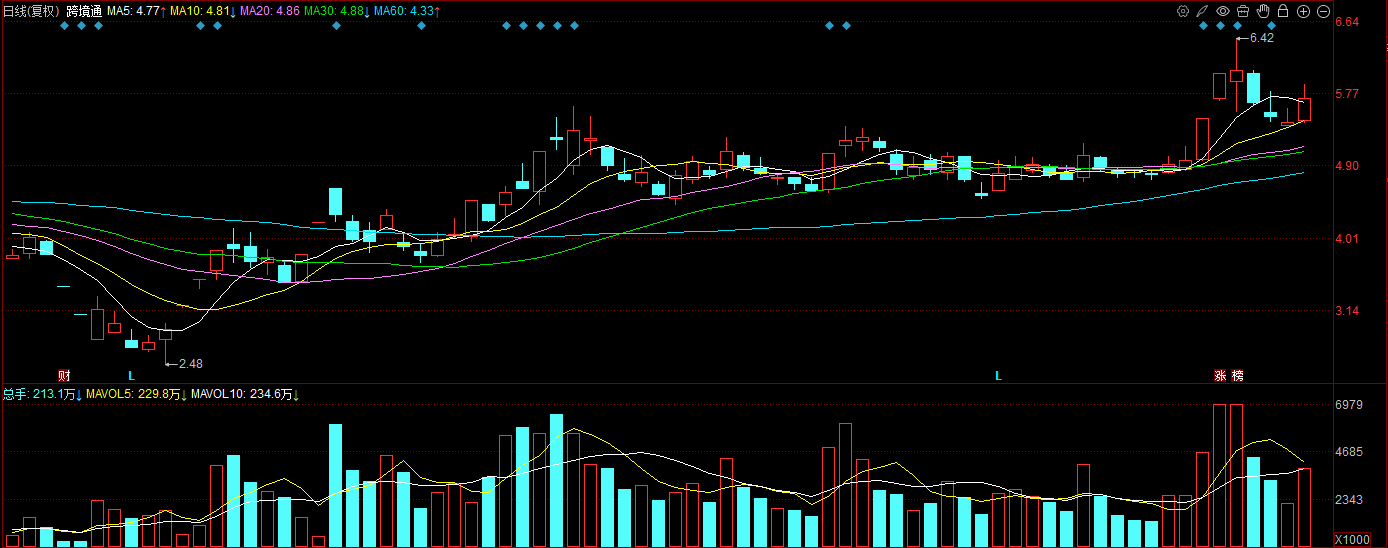This screenshot has width=1388, height=548.
Task: Select the drawing pen tool
Action: (x=1202, y=11)
